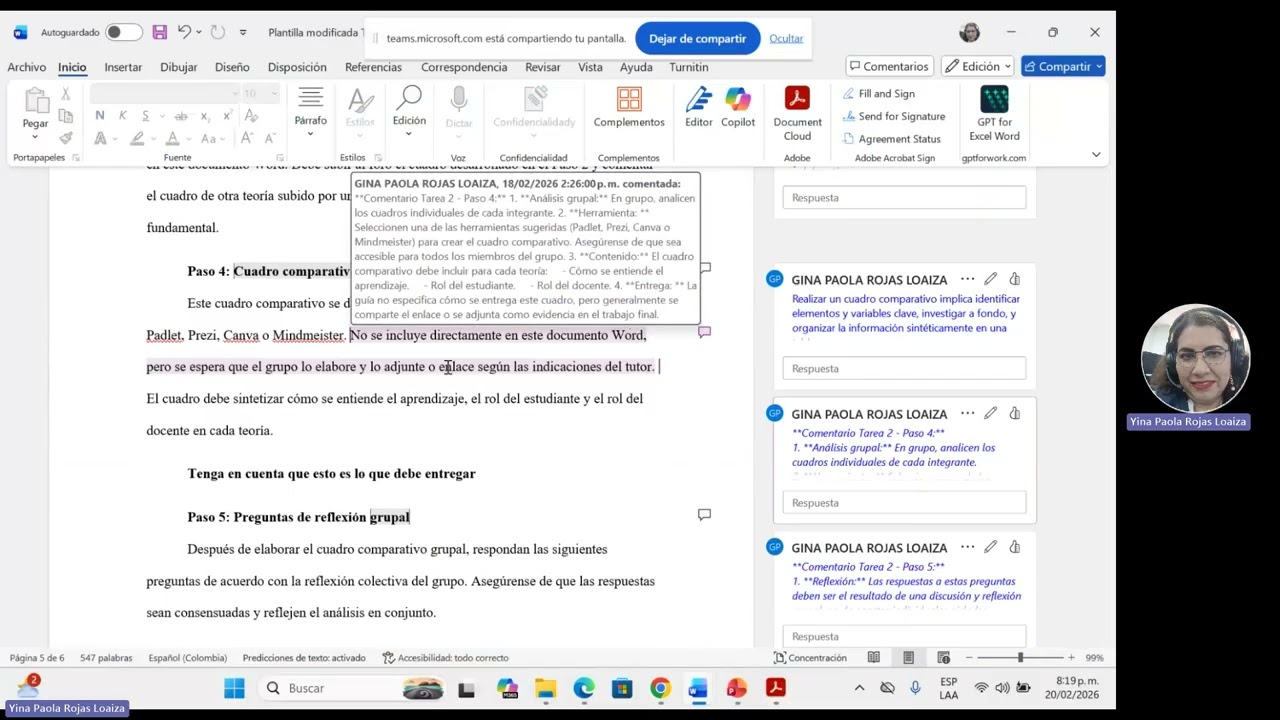Expand the Compartir button dropdown

tap(1099, 67)
